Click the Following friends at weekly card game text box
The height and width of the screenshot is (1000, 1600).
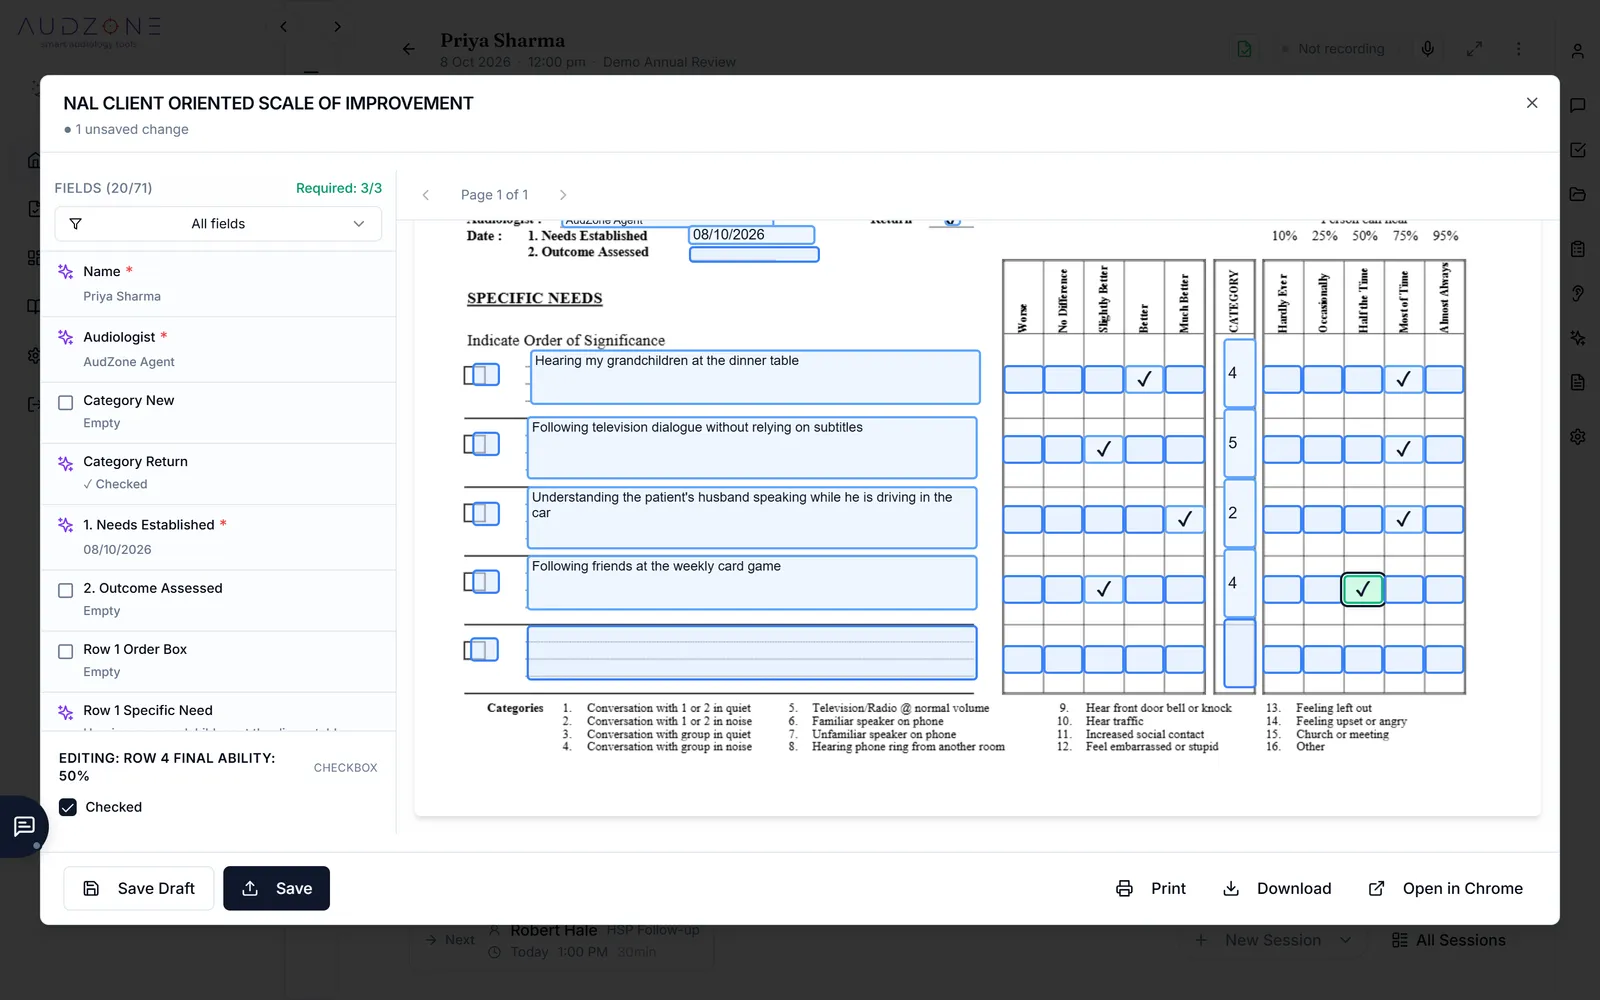pos(752,583)
